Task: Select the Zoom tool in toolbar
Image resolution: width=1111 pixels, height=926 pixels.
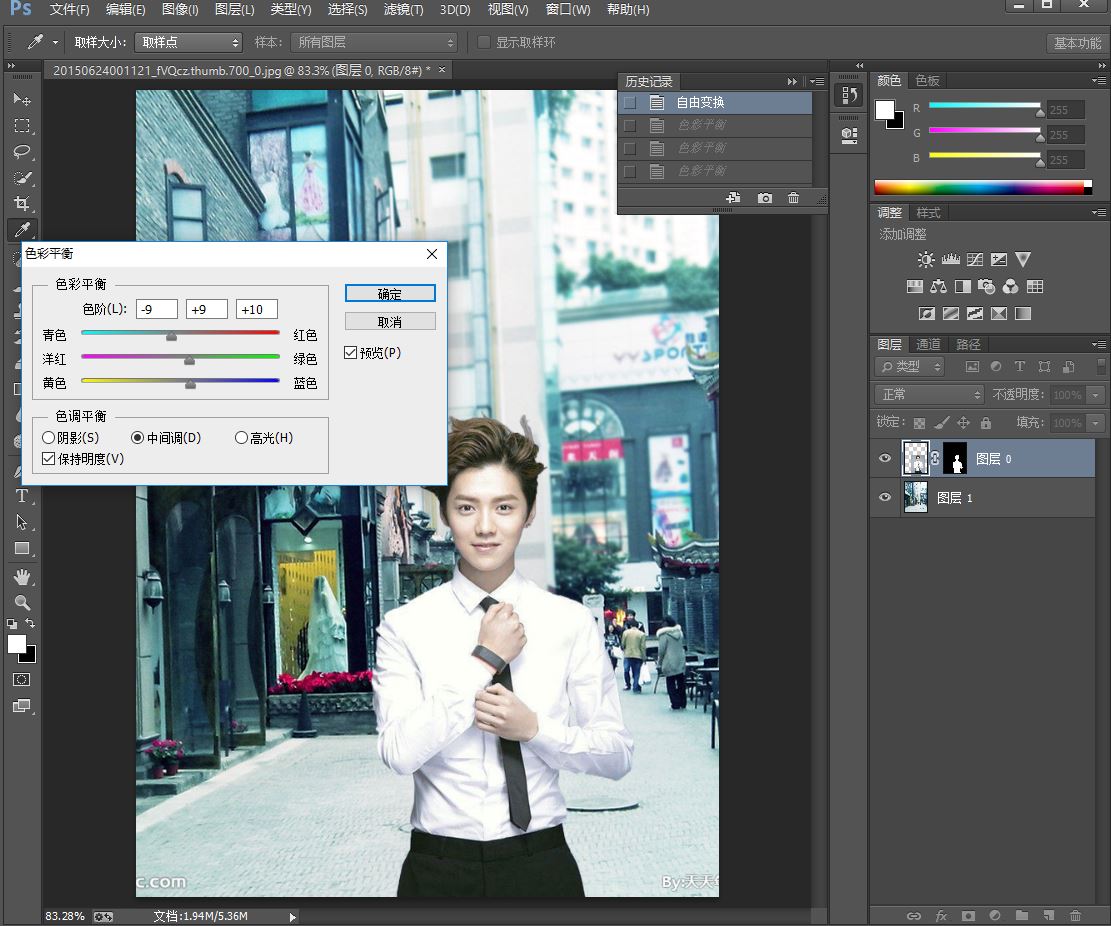Action: (21, 603)
